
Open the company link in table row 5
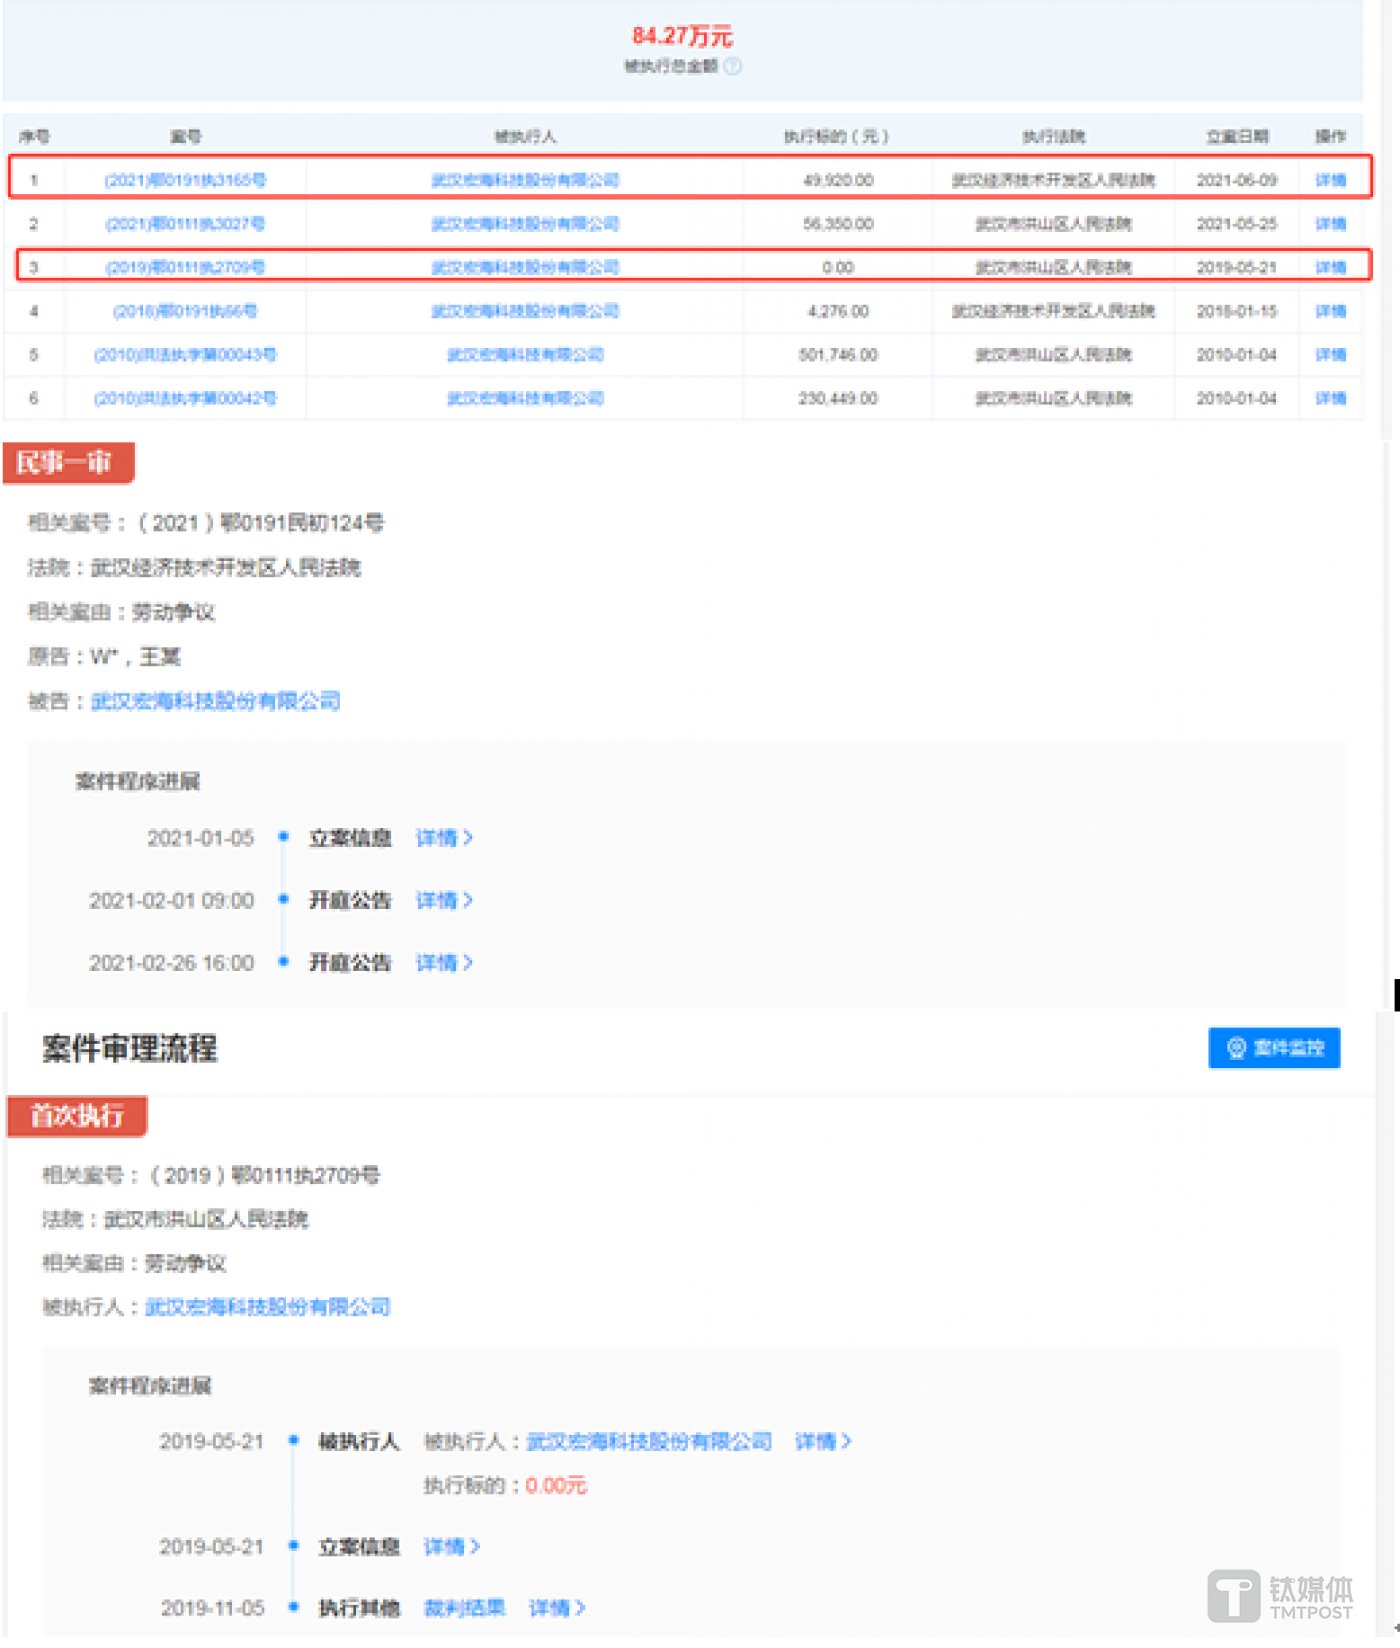click(525, 355)
